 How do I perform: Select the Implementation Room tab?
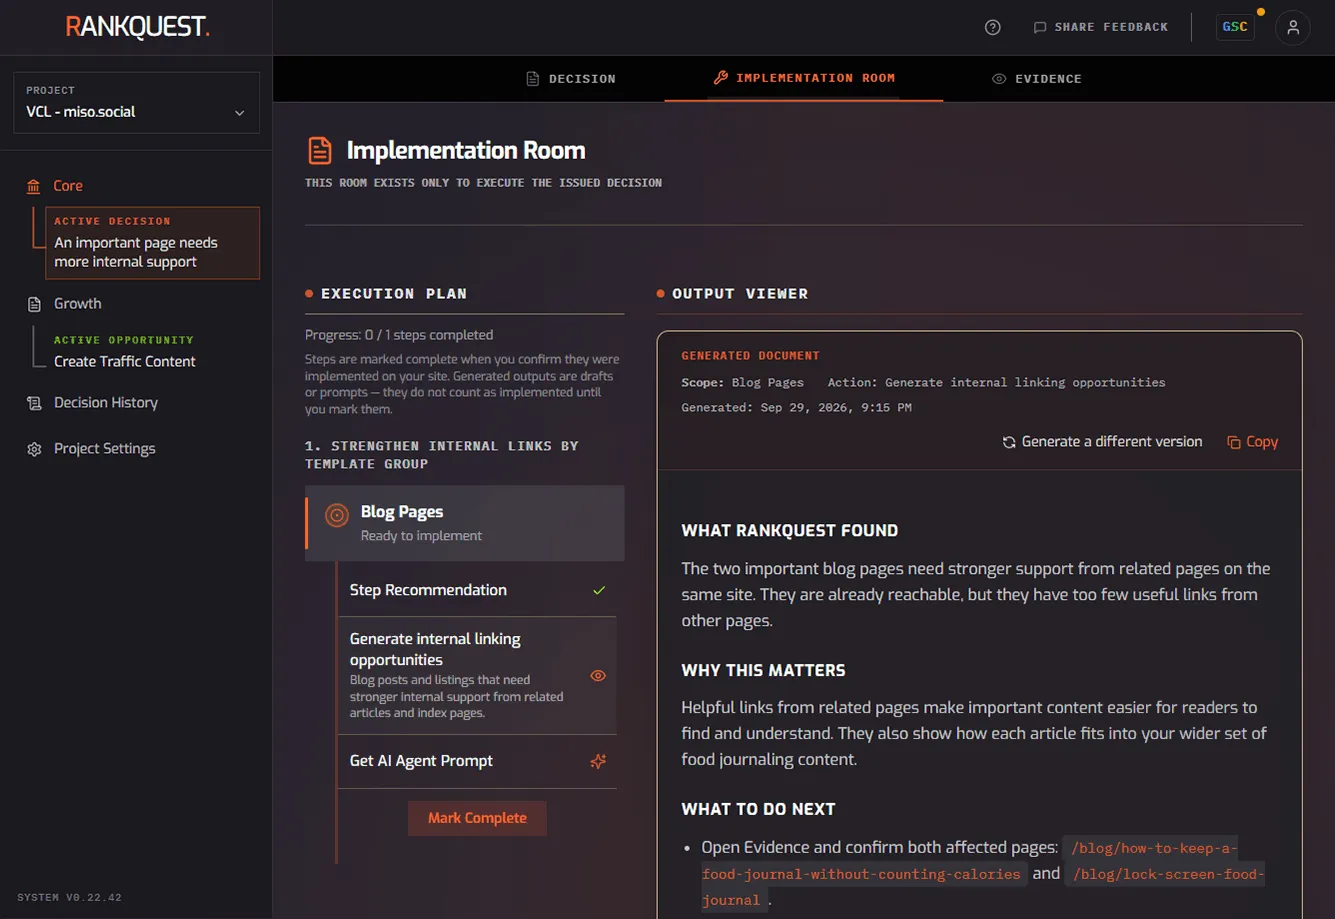click(x=804, y=78)
